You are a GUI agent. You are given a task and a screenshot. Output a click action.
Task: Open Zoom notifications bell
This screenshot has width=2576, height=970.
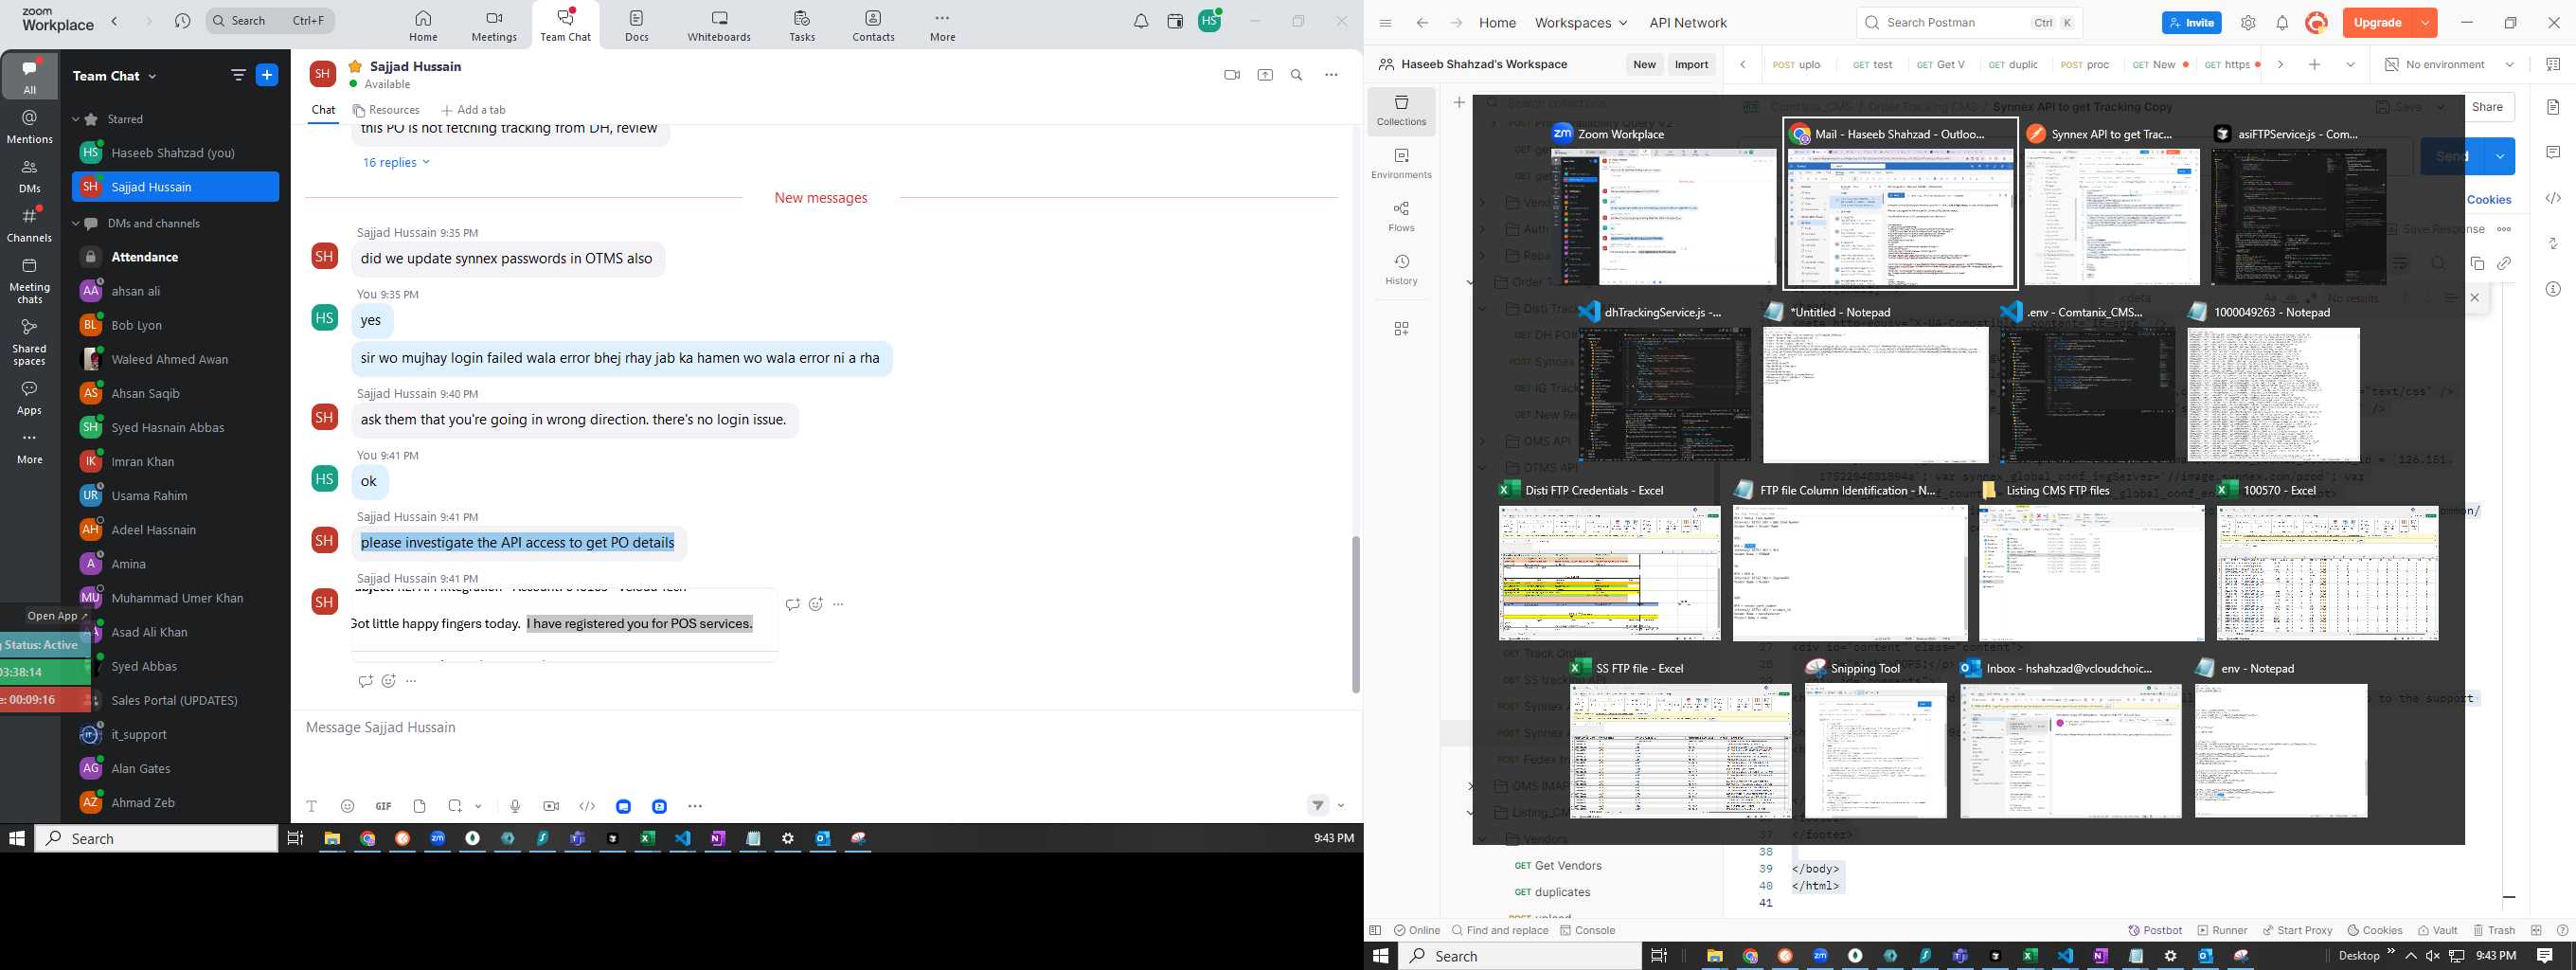(x=1141, y=21)
